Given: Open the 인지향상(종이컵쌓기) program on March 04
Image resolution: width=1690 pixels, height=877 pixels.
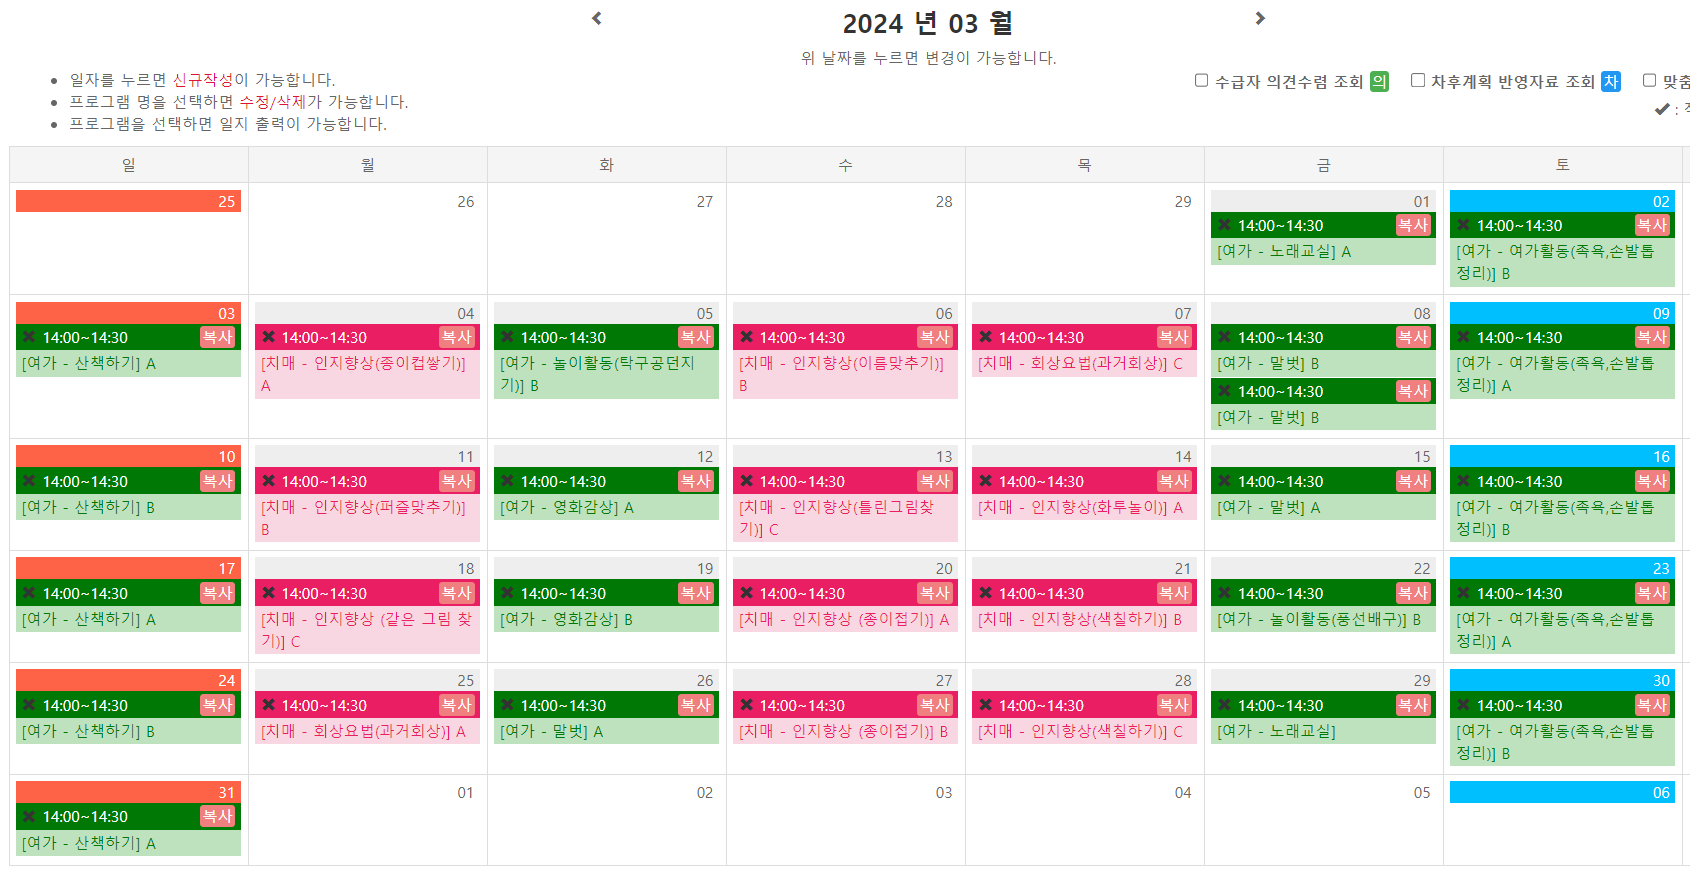Looking at the screenshot, I should [364, 374].
